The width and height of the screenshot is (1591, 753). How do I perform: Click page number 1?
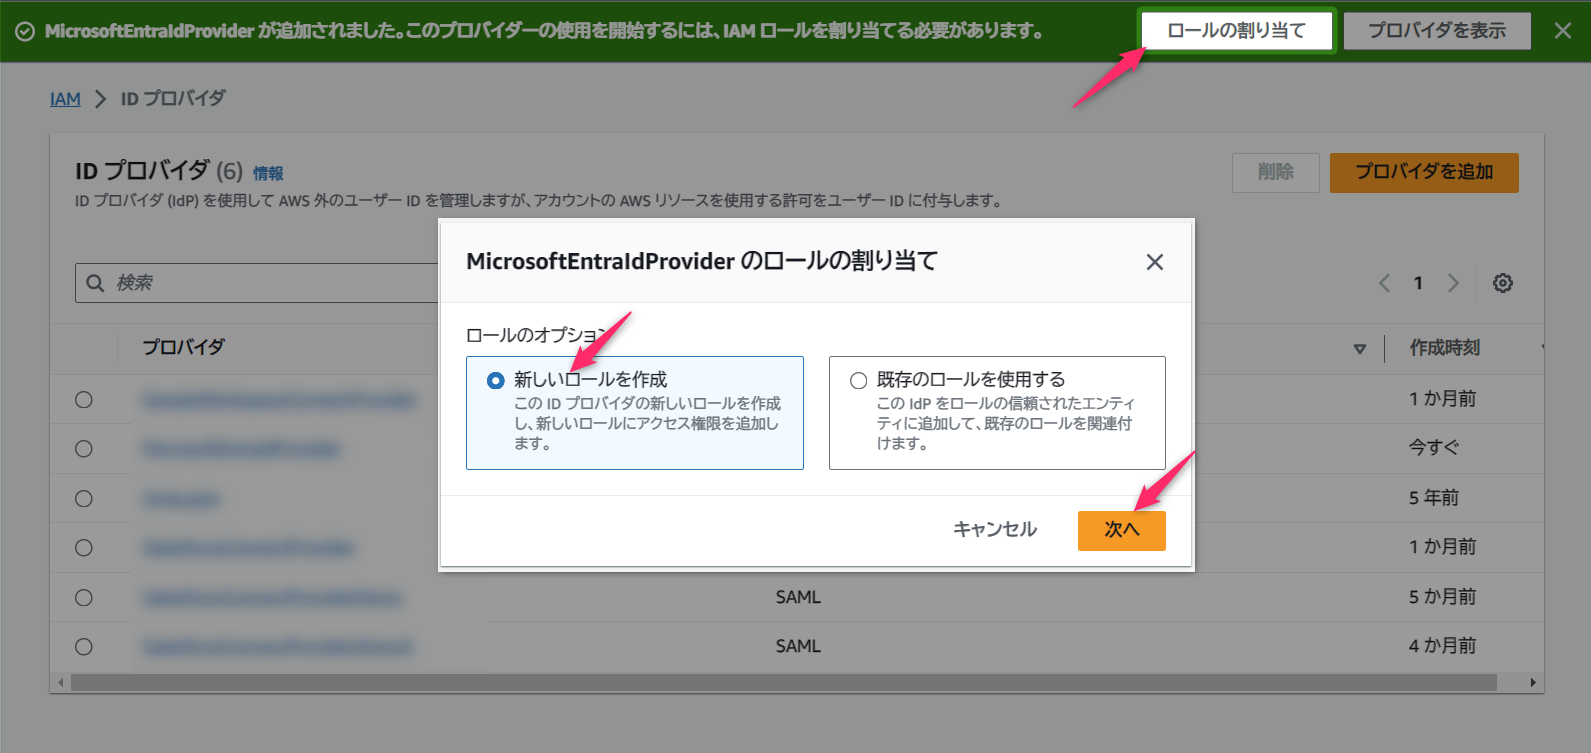point(1418,283)
